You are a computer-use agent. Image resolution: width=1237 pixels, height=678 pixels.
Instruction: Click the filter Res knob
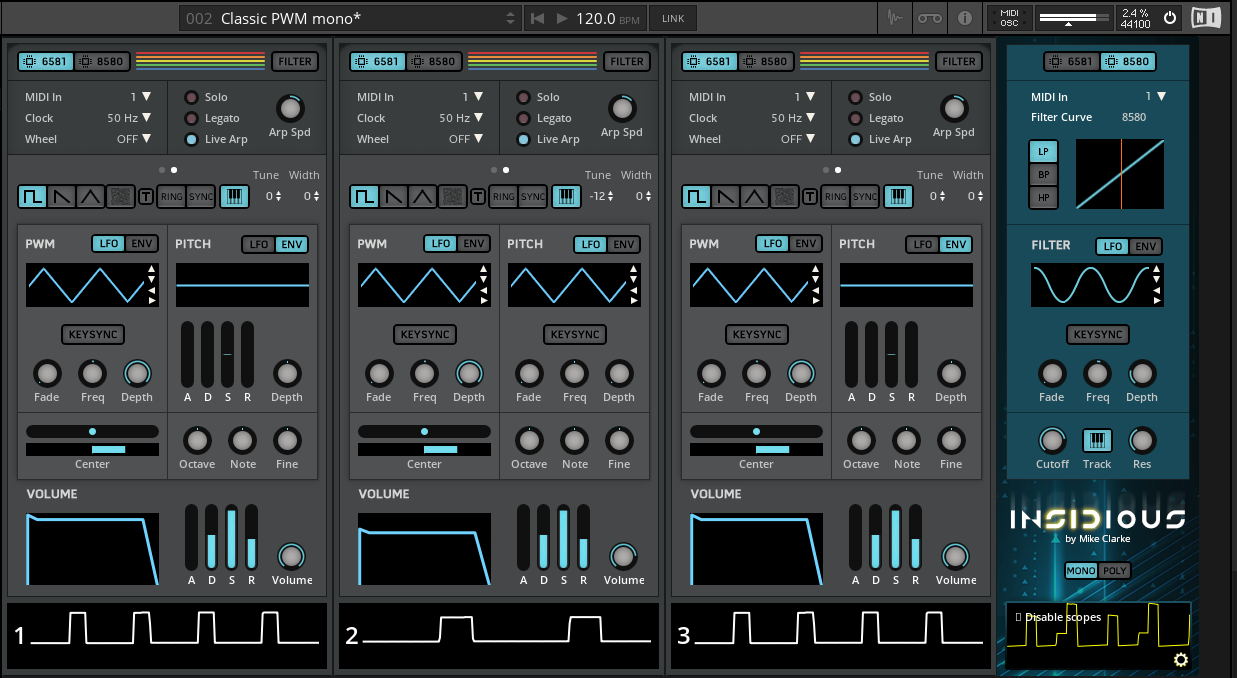coord(1142,440)
